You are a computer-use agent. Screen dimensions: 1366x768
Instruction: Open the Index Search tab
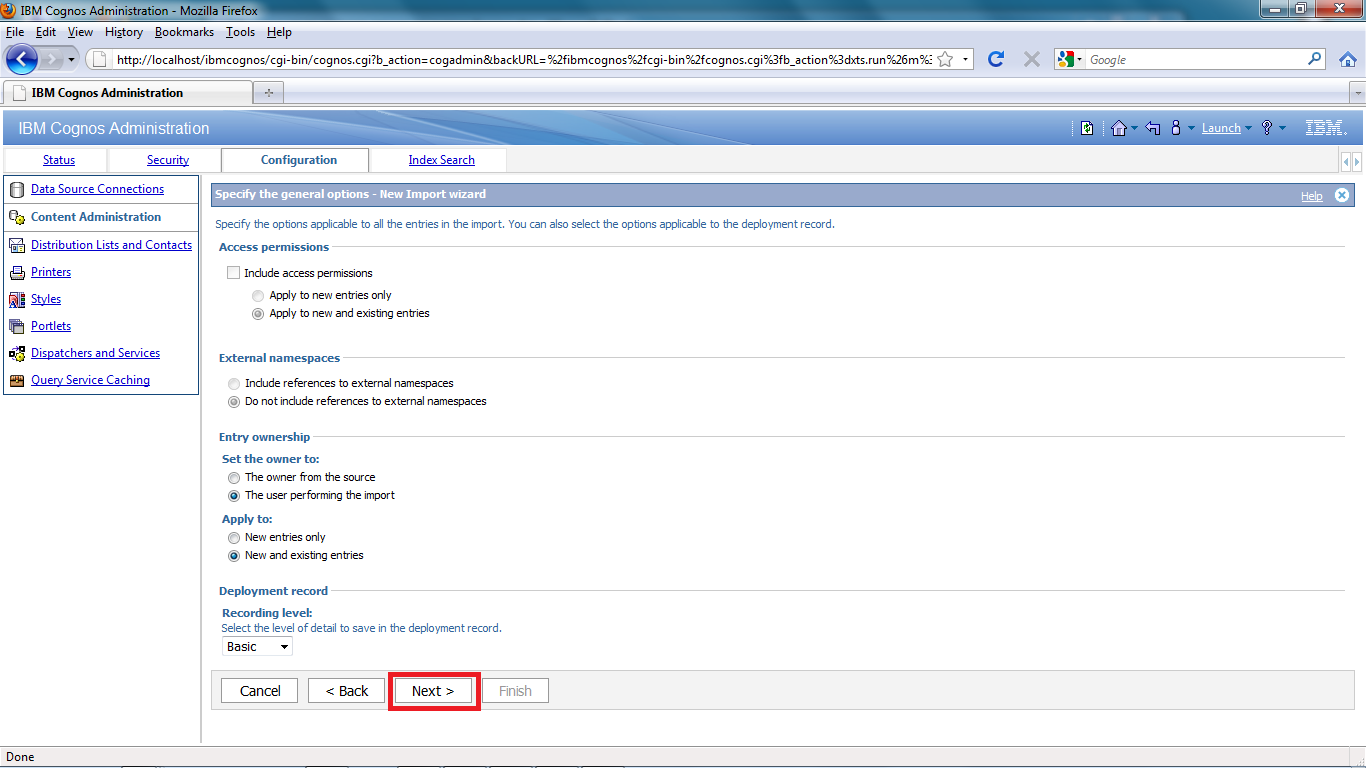coord(441,160)
